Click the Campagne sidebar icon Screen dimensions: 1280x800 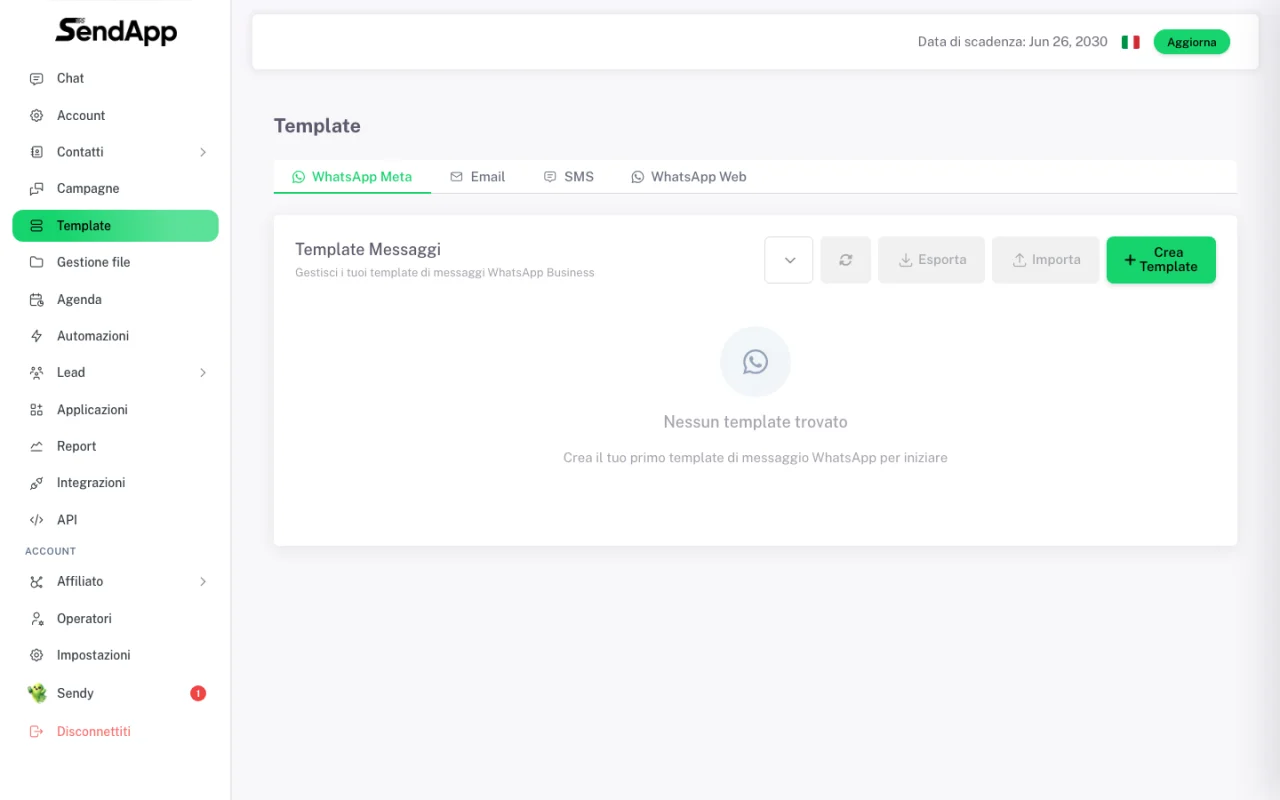pos(37,189)
